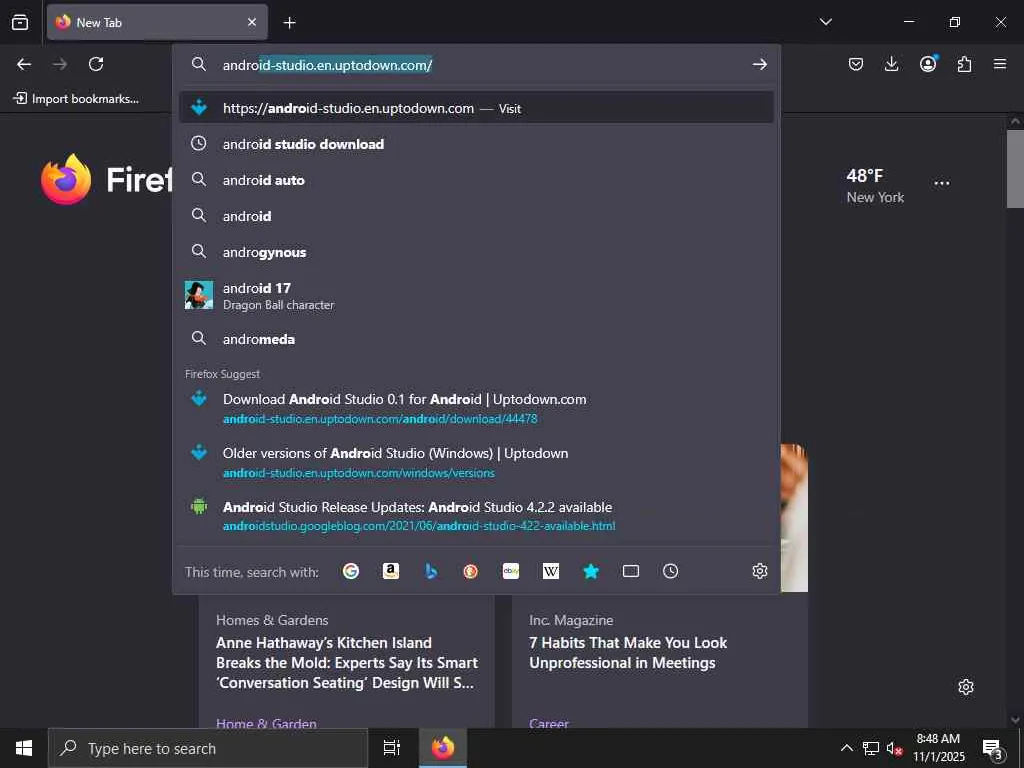Click the 48°F New York weather widget

click(875, 186)
